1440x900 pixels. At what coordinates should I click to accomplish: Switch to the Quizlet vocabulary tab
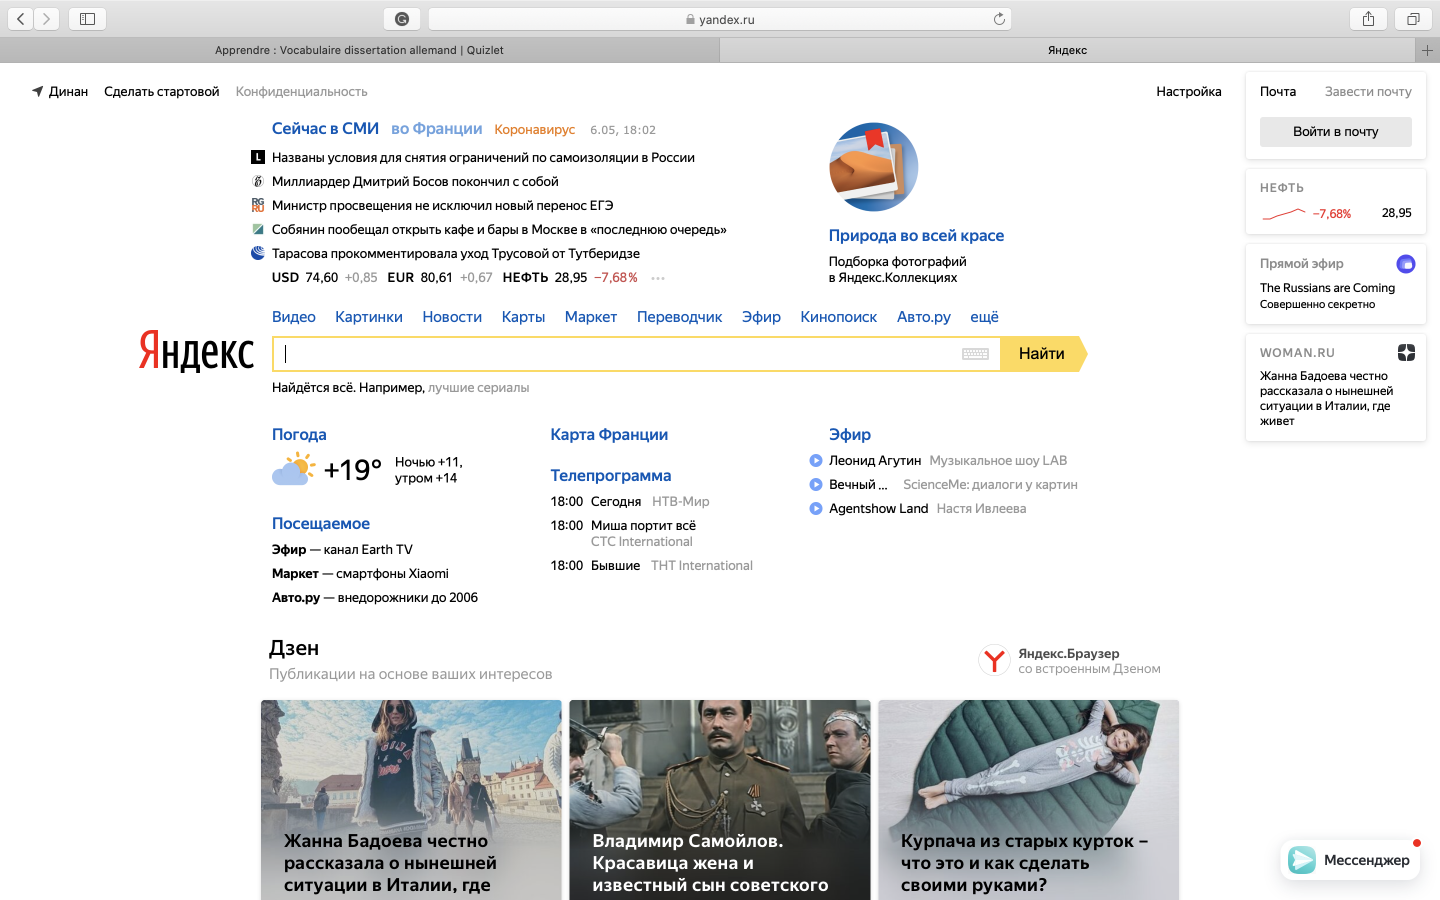[x=359, y=50]
